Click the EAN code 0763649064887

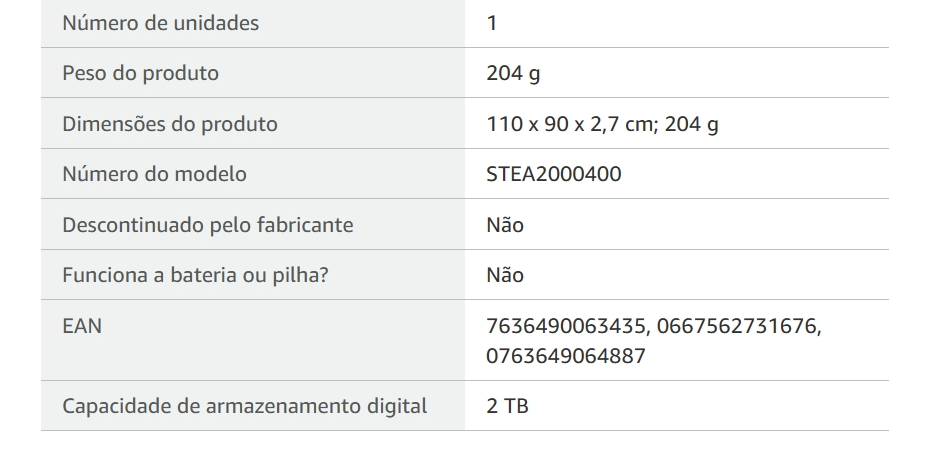pos(566,355)
